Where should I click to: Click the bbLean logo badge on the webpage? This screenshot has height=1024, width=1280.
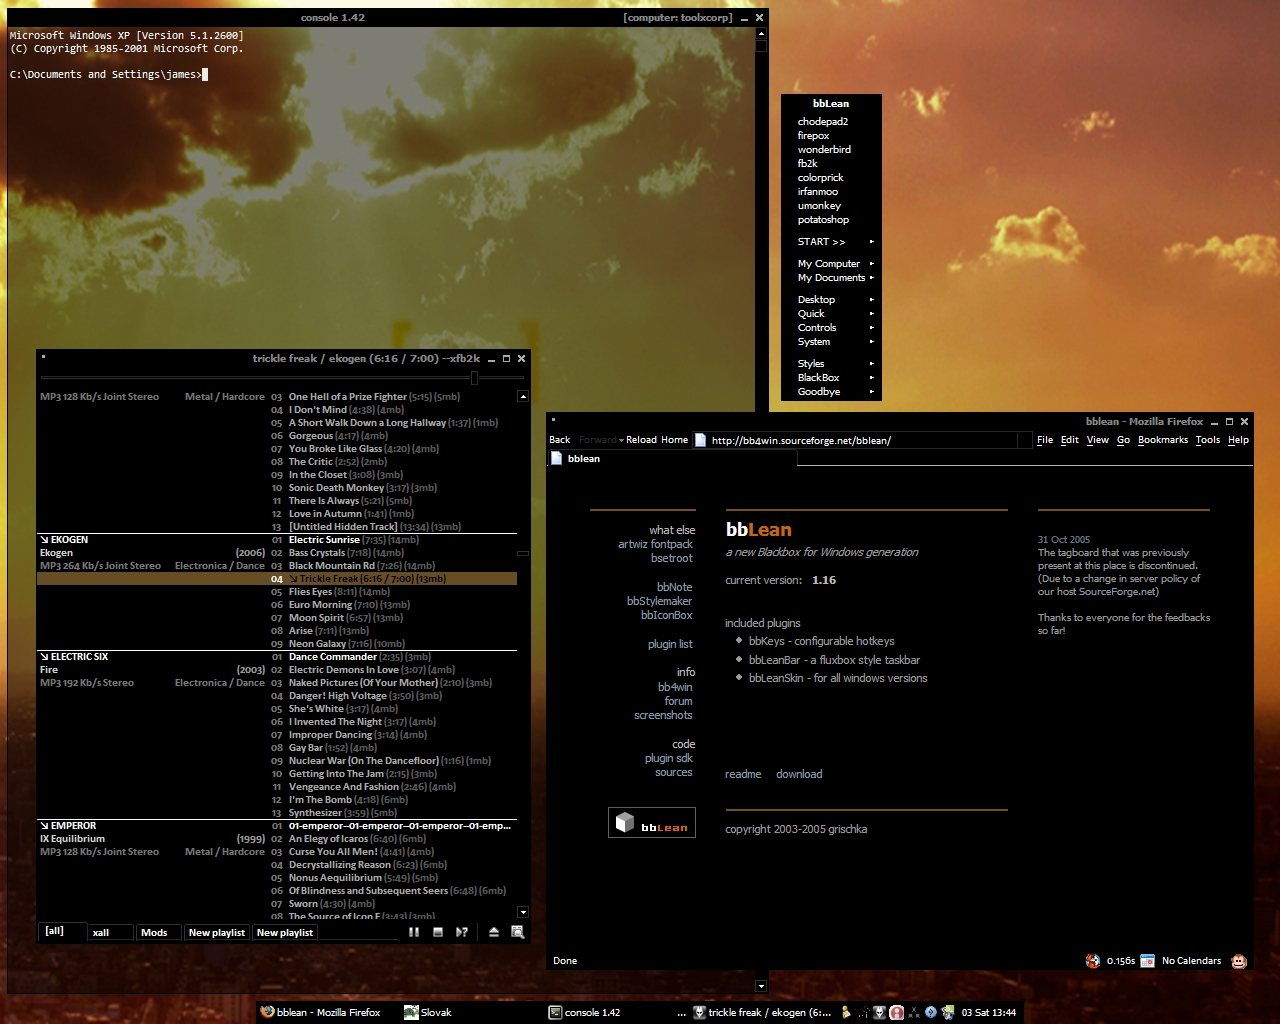click(652, 823)
